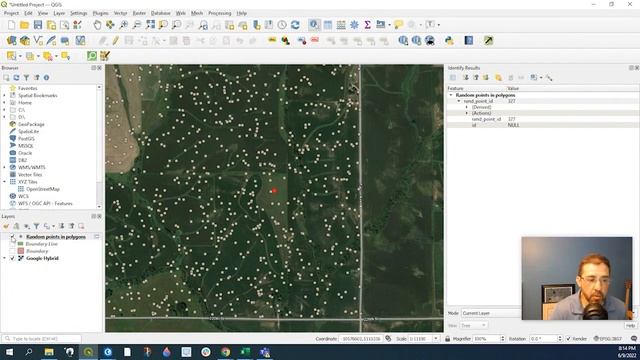Toggle the Render checkbox in status bar
The width and height of the screenshot is (640, 360).
[568, 339]
